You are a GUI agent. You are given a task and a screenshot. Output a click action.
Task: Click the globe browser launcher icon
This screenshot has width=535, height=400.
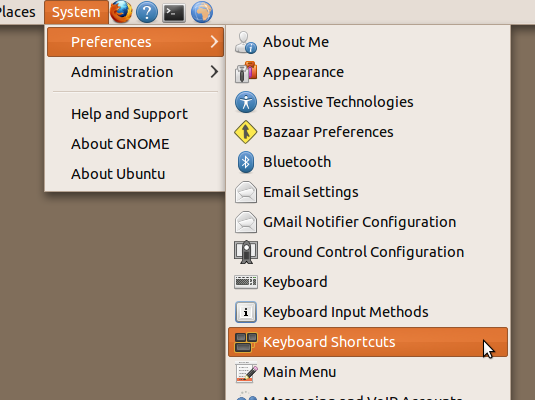tap(202, 12)
